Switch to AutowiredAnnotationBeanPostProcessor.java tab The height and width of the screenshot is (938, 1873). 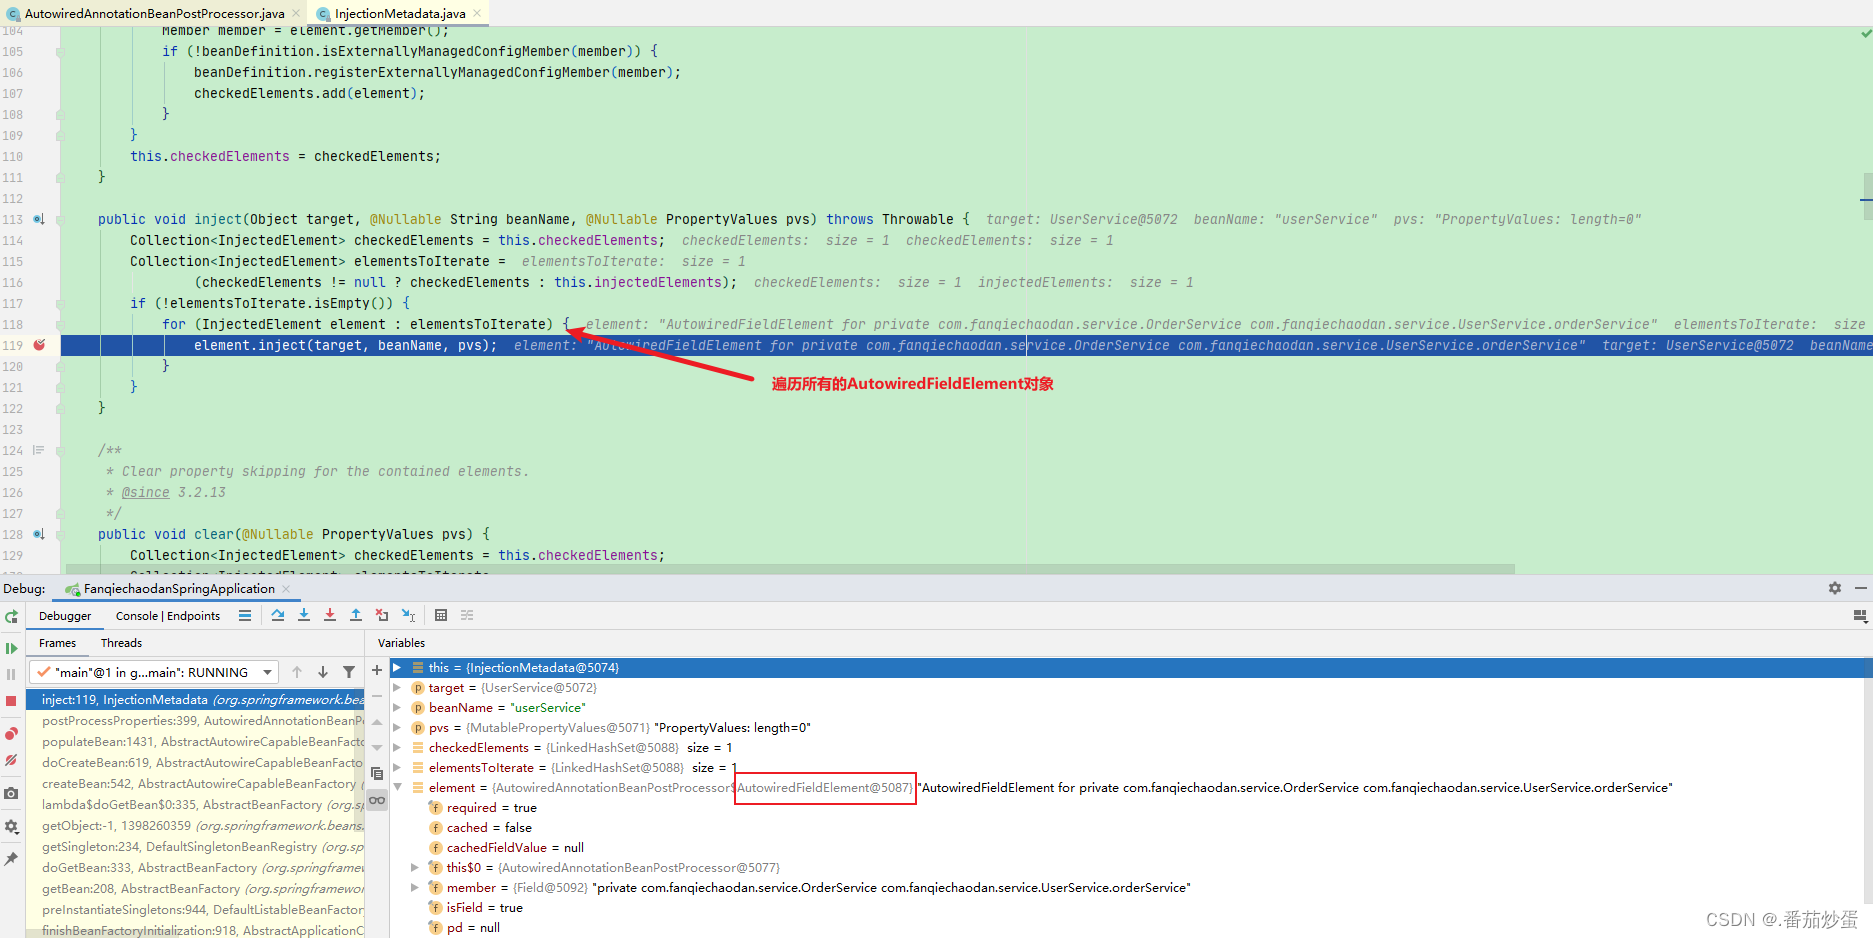tap(153, 13)
